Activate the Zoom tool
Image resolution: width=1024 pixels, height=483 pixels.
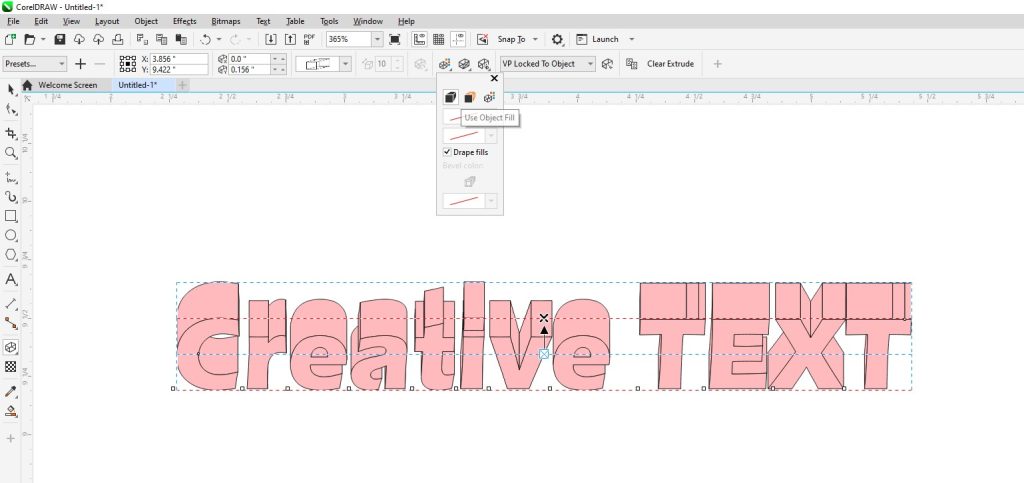[11, 153]
